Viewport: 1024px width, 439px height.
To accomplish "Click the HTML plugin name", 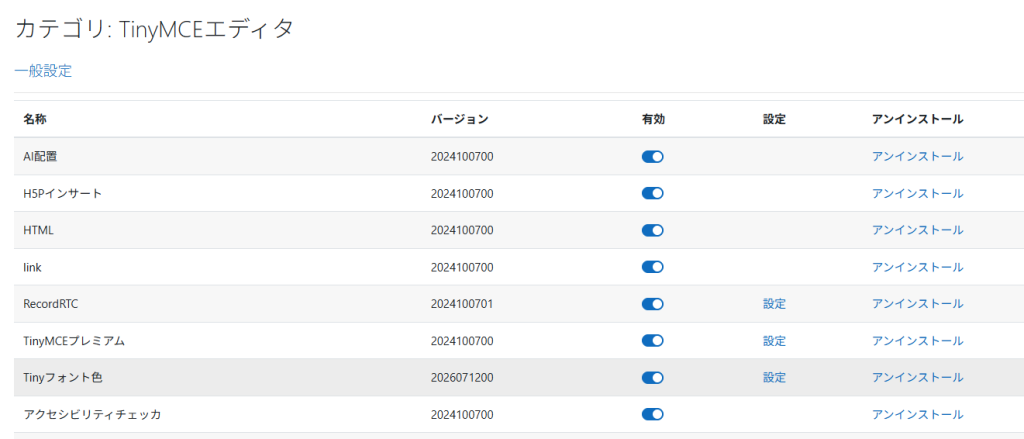I will pyautogui.click(x=38, y=230).
